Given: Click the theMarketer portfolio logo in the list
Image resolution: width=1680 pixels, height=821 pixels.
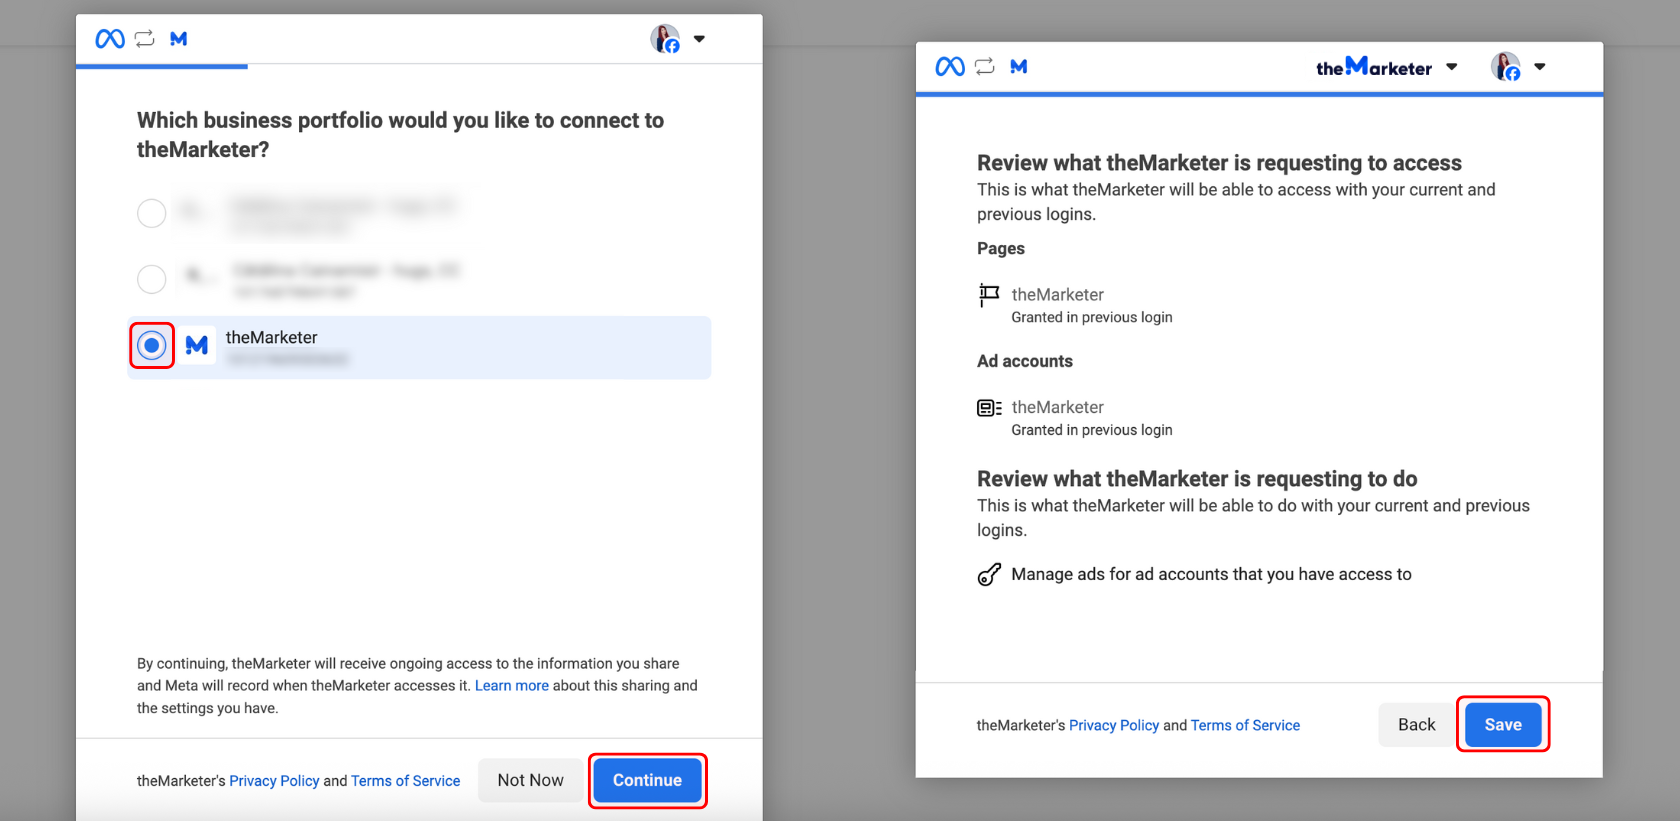Looking at the screenshot, I should 197,345.
